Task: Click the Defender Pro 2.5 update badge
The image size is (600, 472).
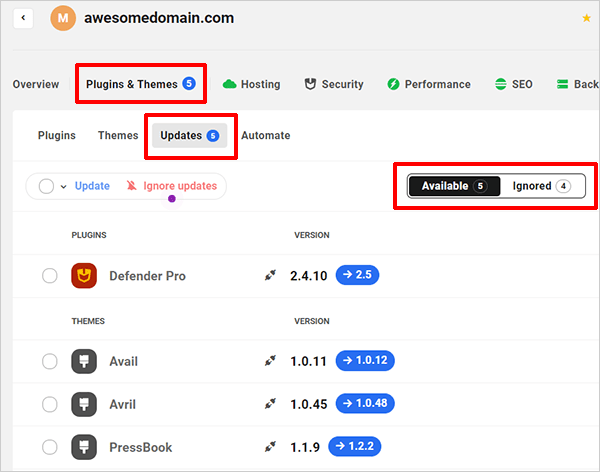Action: click(359, 275)
